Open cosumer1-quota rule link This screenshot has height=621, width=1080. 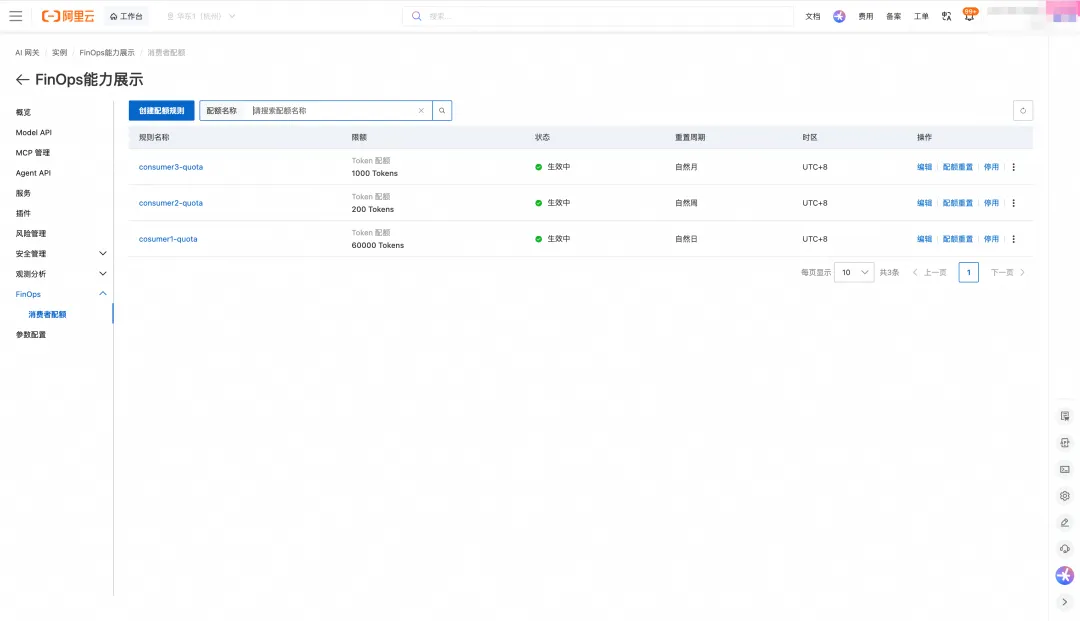point(168,239)
